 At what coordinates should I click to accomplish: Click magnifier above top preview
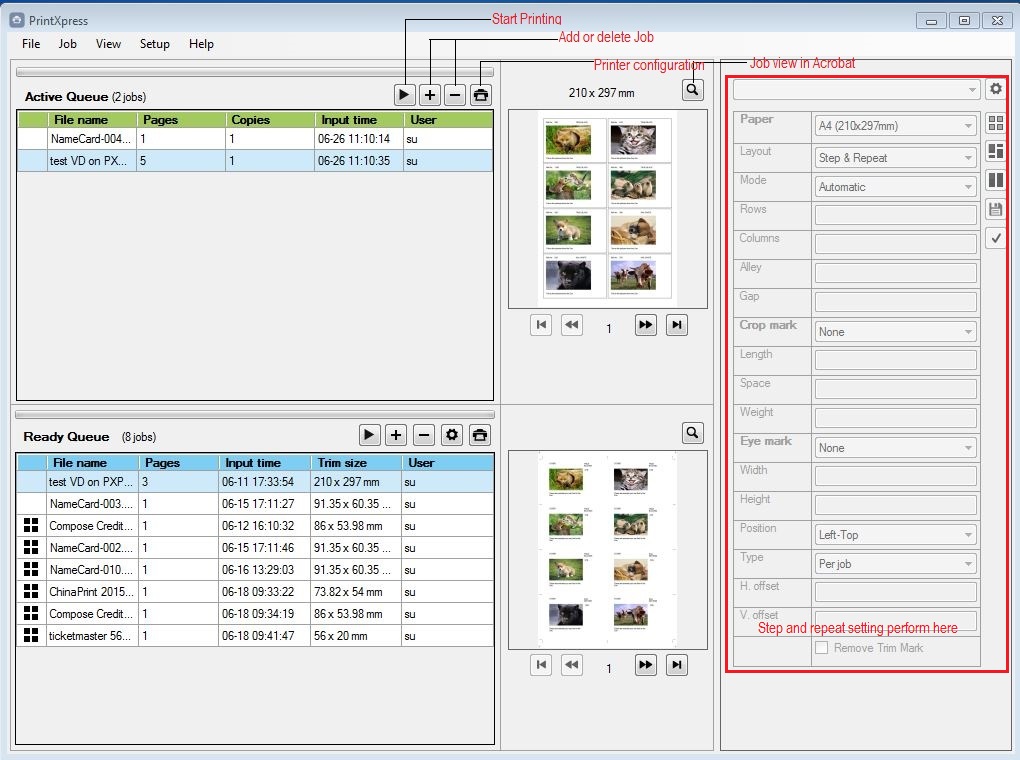point(692,91)
